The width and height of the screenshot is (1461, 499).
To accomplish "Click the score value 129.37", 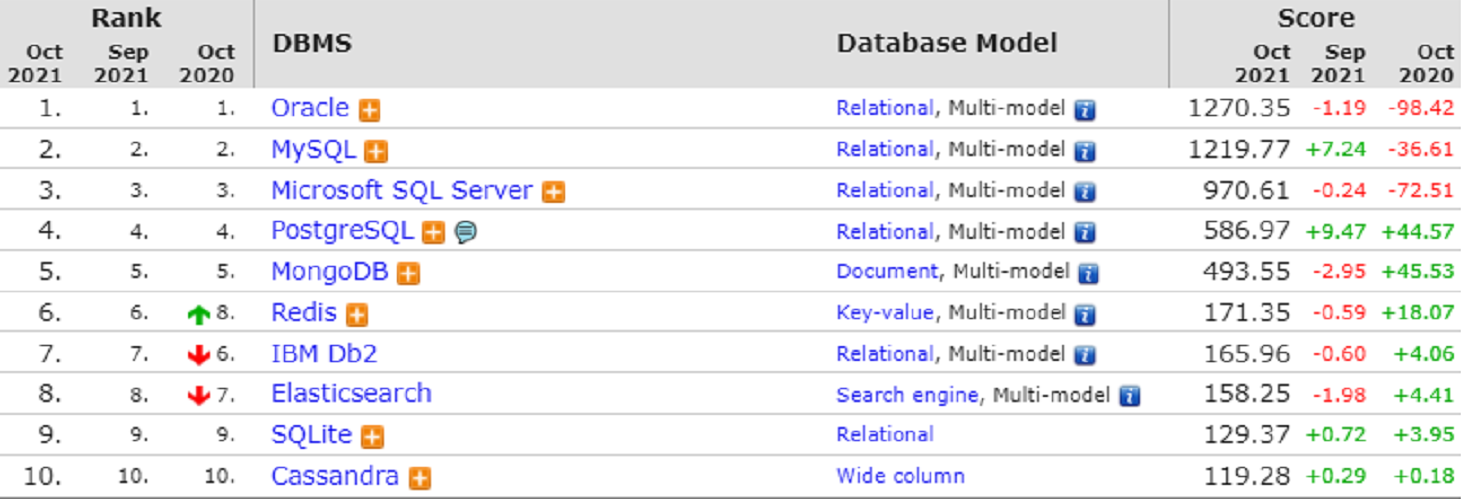I will (1248, 435).
